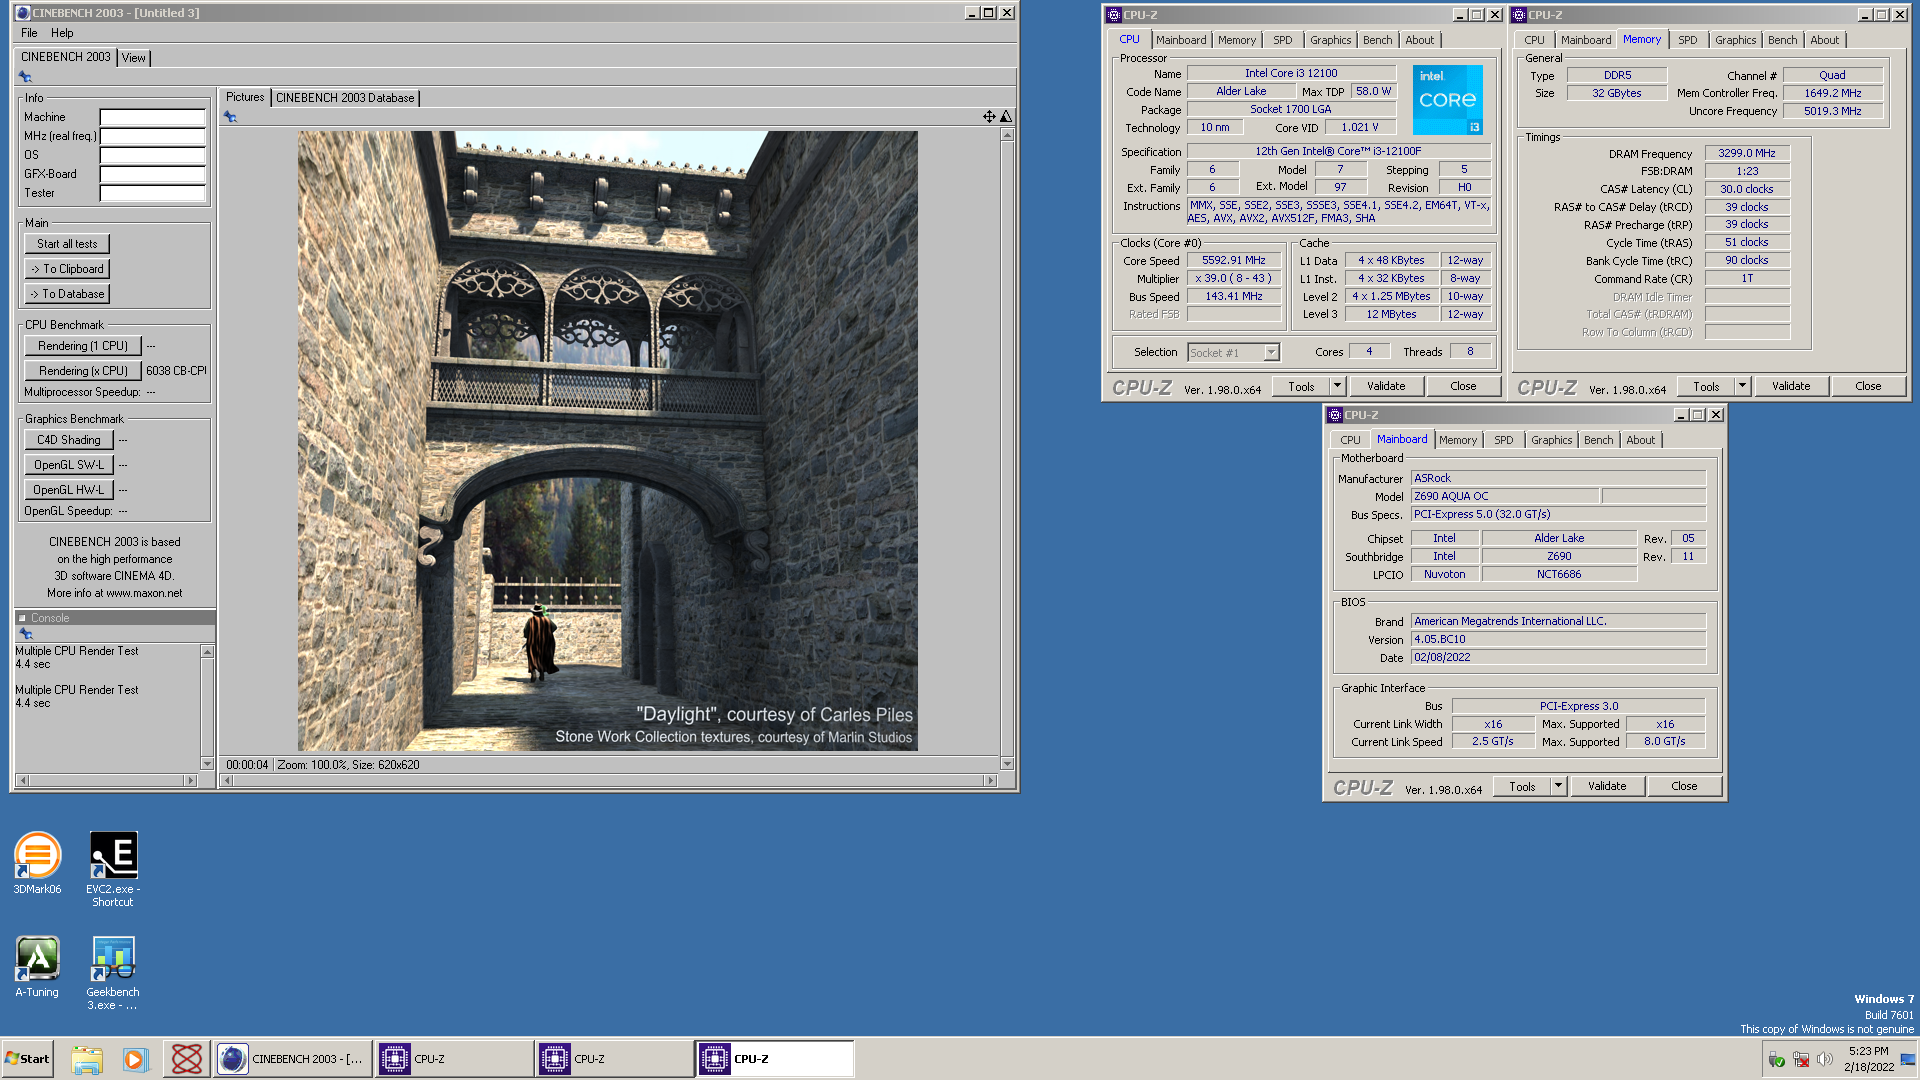This screenshot has width=1920, height=1080.
Task: Click the Intel Core logo in CPU-Z
Action: [1447, 100]
